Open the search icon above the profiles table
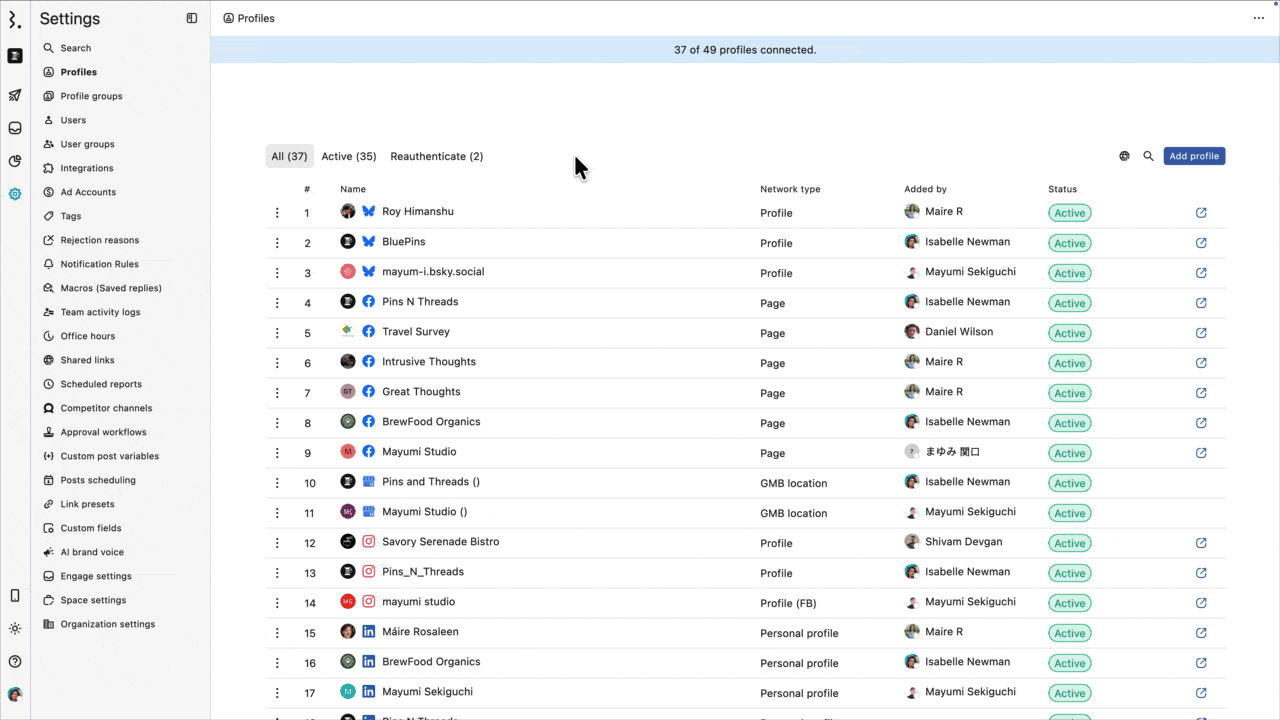The image size is (1280, 720). (x=1148, y=156)
